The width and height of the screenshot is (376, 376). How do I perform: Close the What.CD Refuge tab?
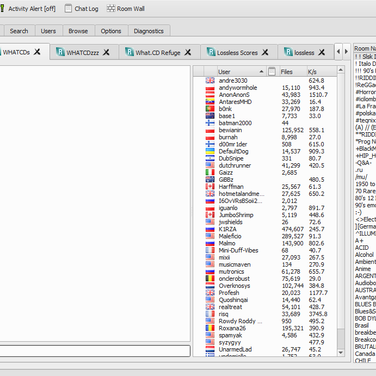tap(188, 52)
